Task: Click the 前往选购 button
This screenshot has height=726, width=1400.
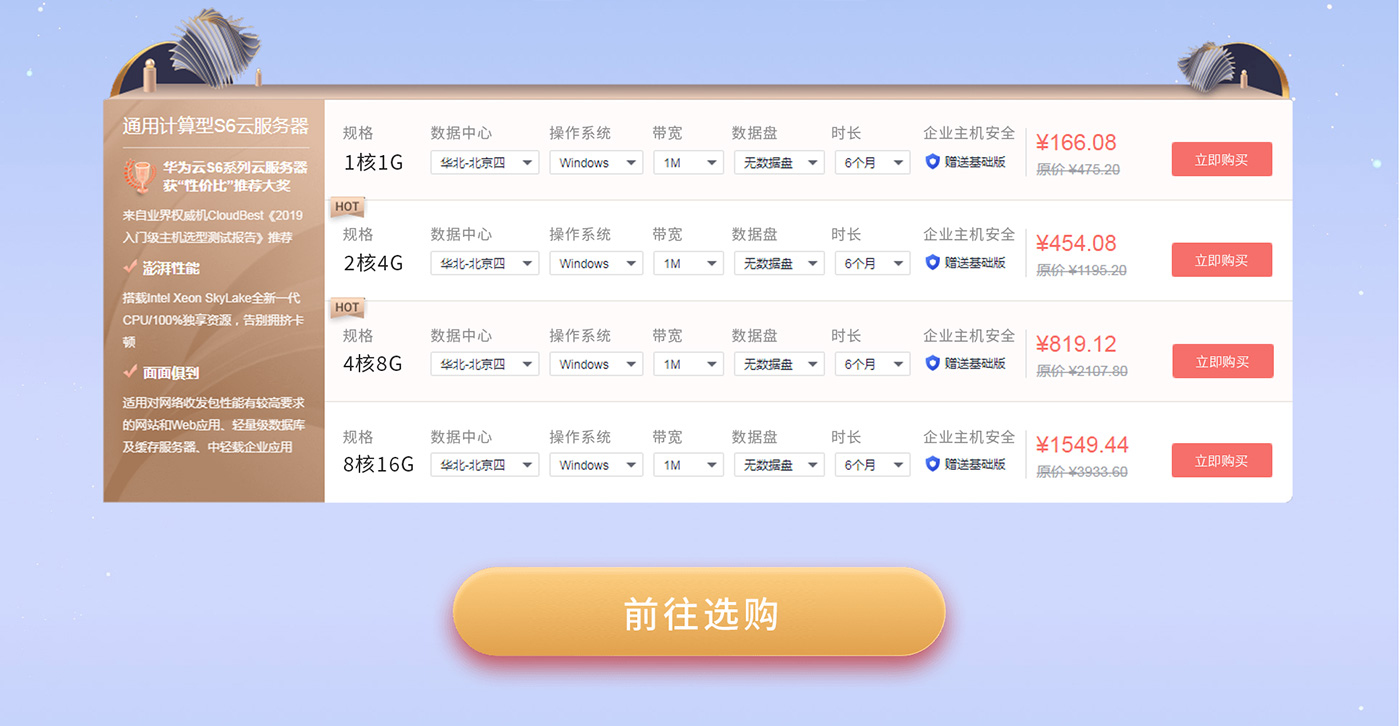Action: point(699,612)
